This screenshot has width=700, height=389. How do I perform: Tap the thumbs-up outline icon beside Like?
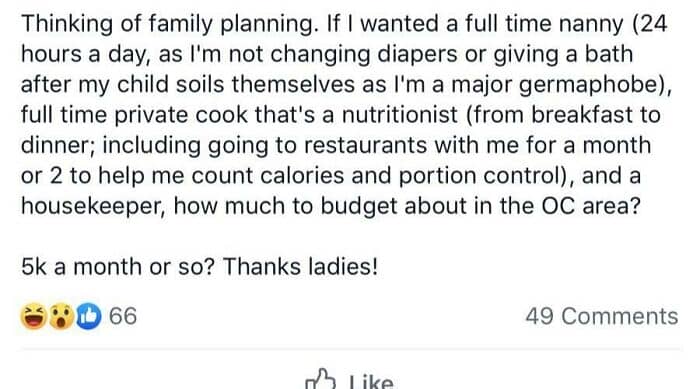pos(320,380)
